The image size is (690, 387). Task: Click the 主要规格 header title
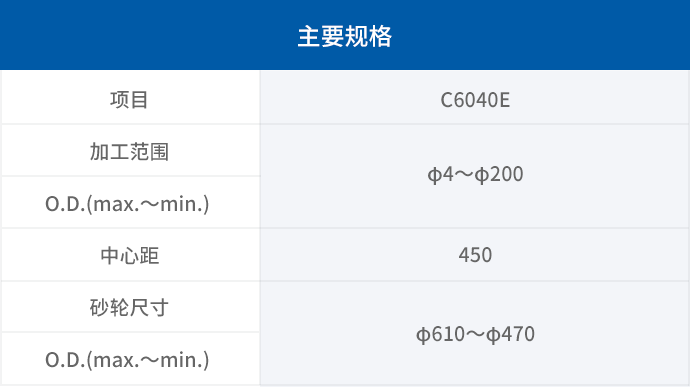tap(345, 36)
